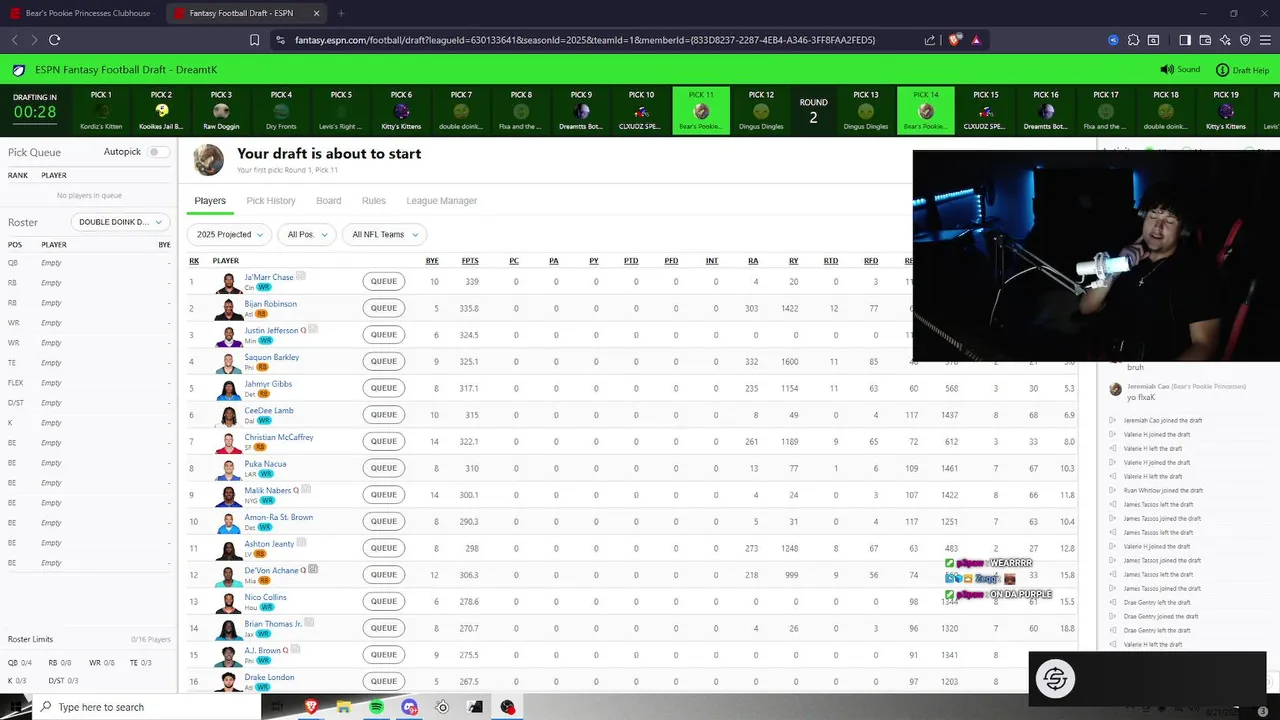1280x720 pixels.
Task: Click the Pick Queue heading
Action: pos(35,152)
